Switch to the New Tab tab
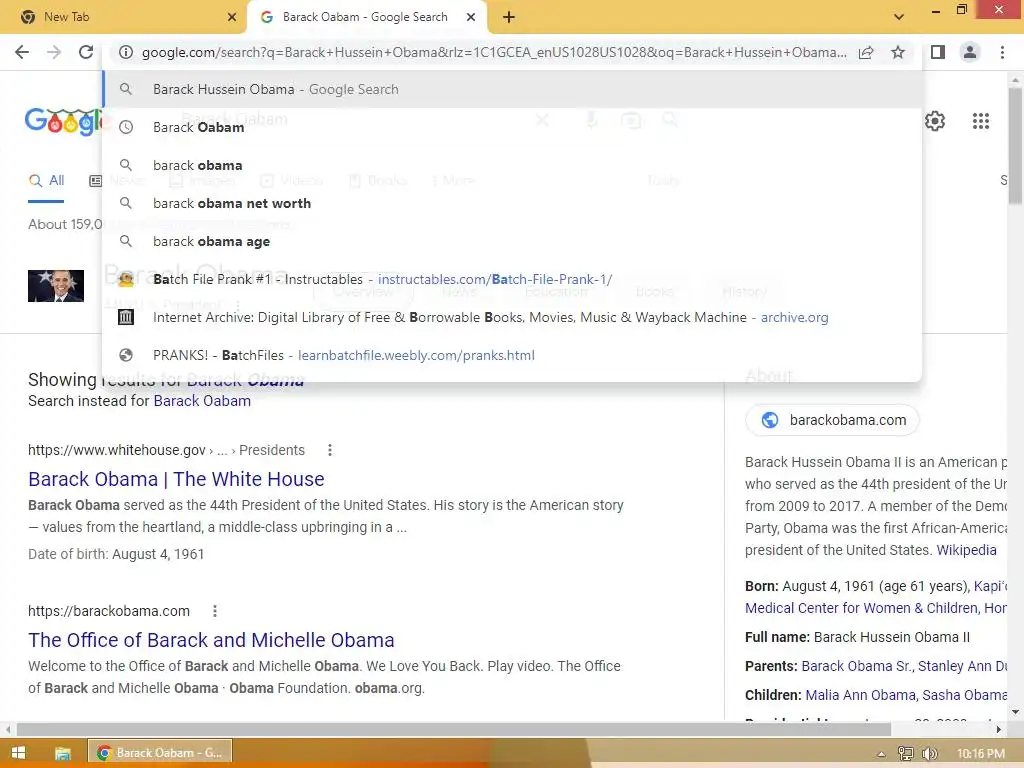Image resolution: width=1024 pixels, height=768 pixels. coord(123,17)
